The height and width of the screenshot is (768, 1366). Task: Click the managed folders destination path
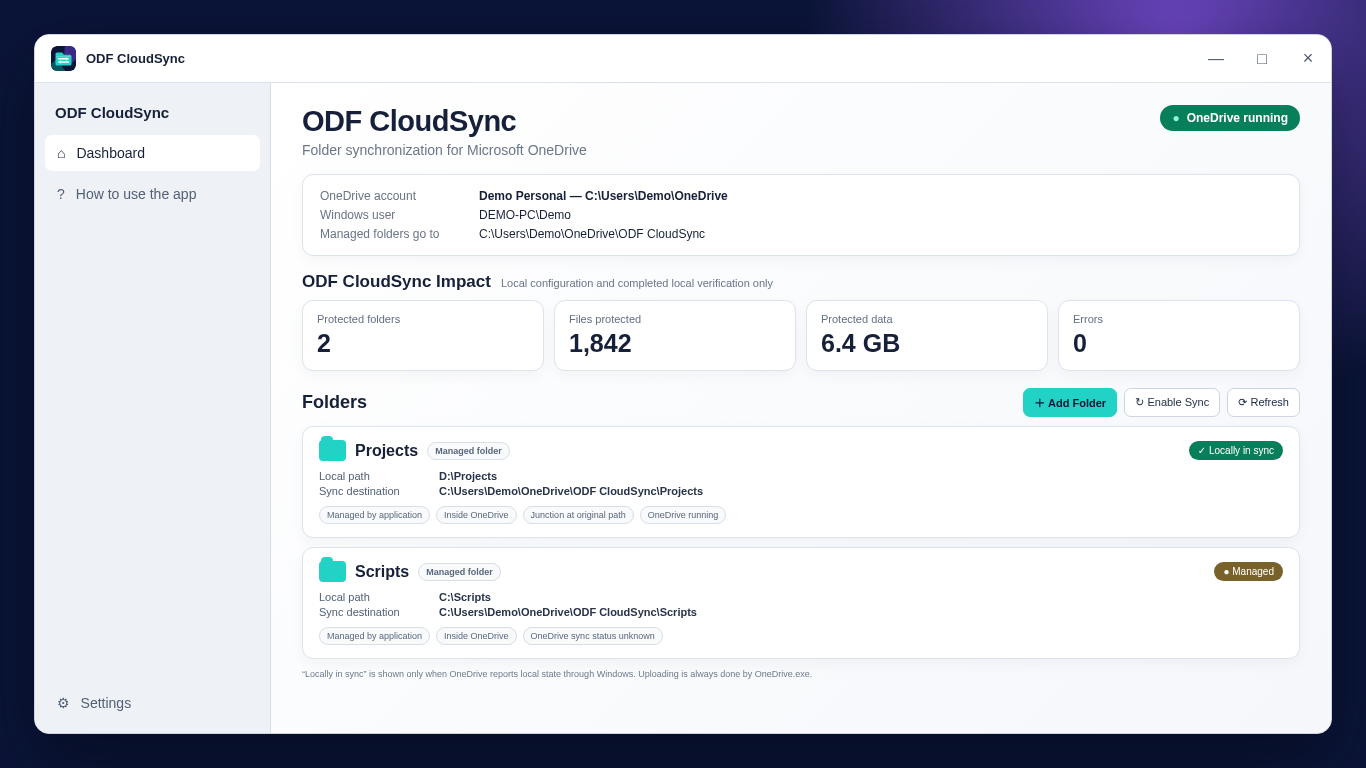pos(592,234)
